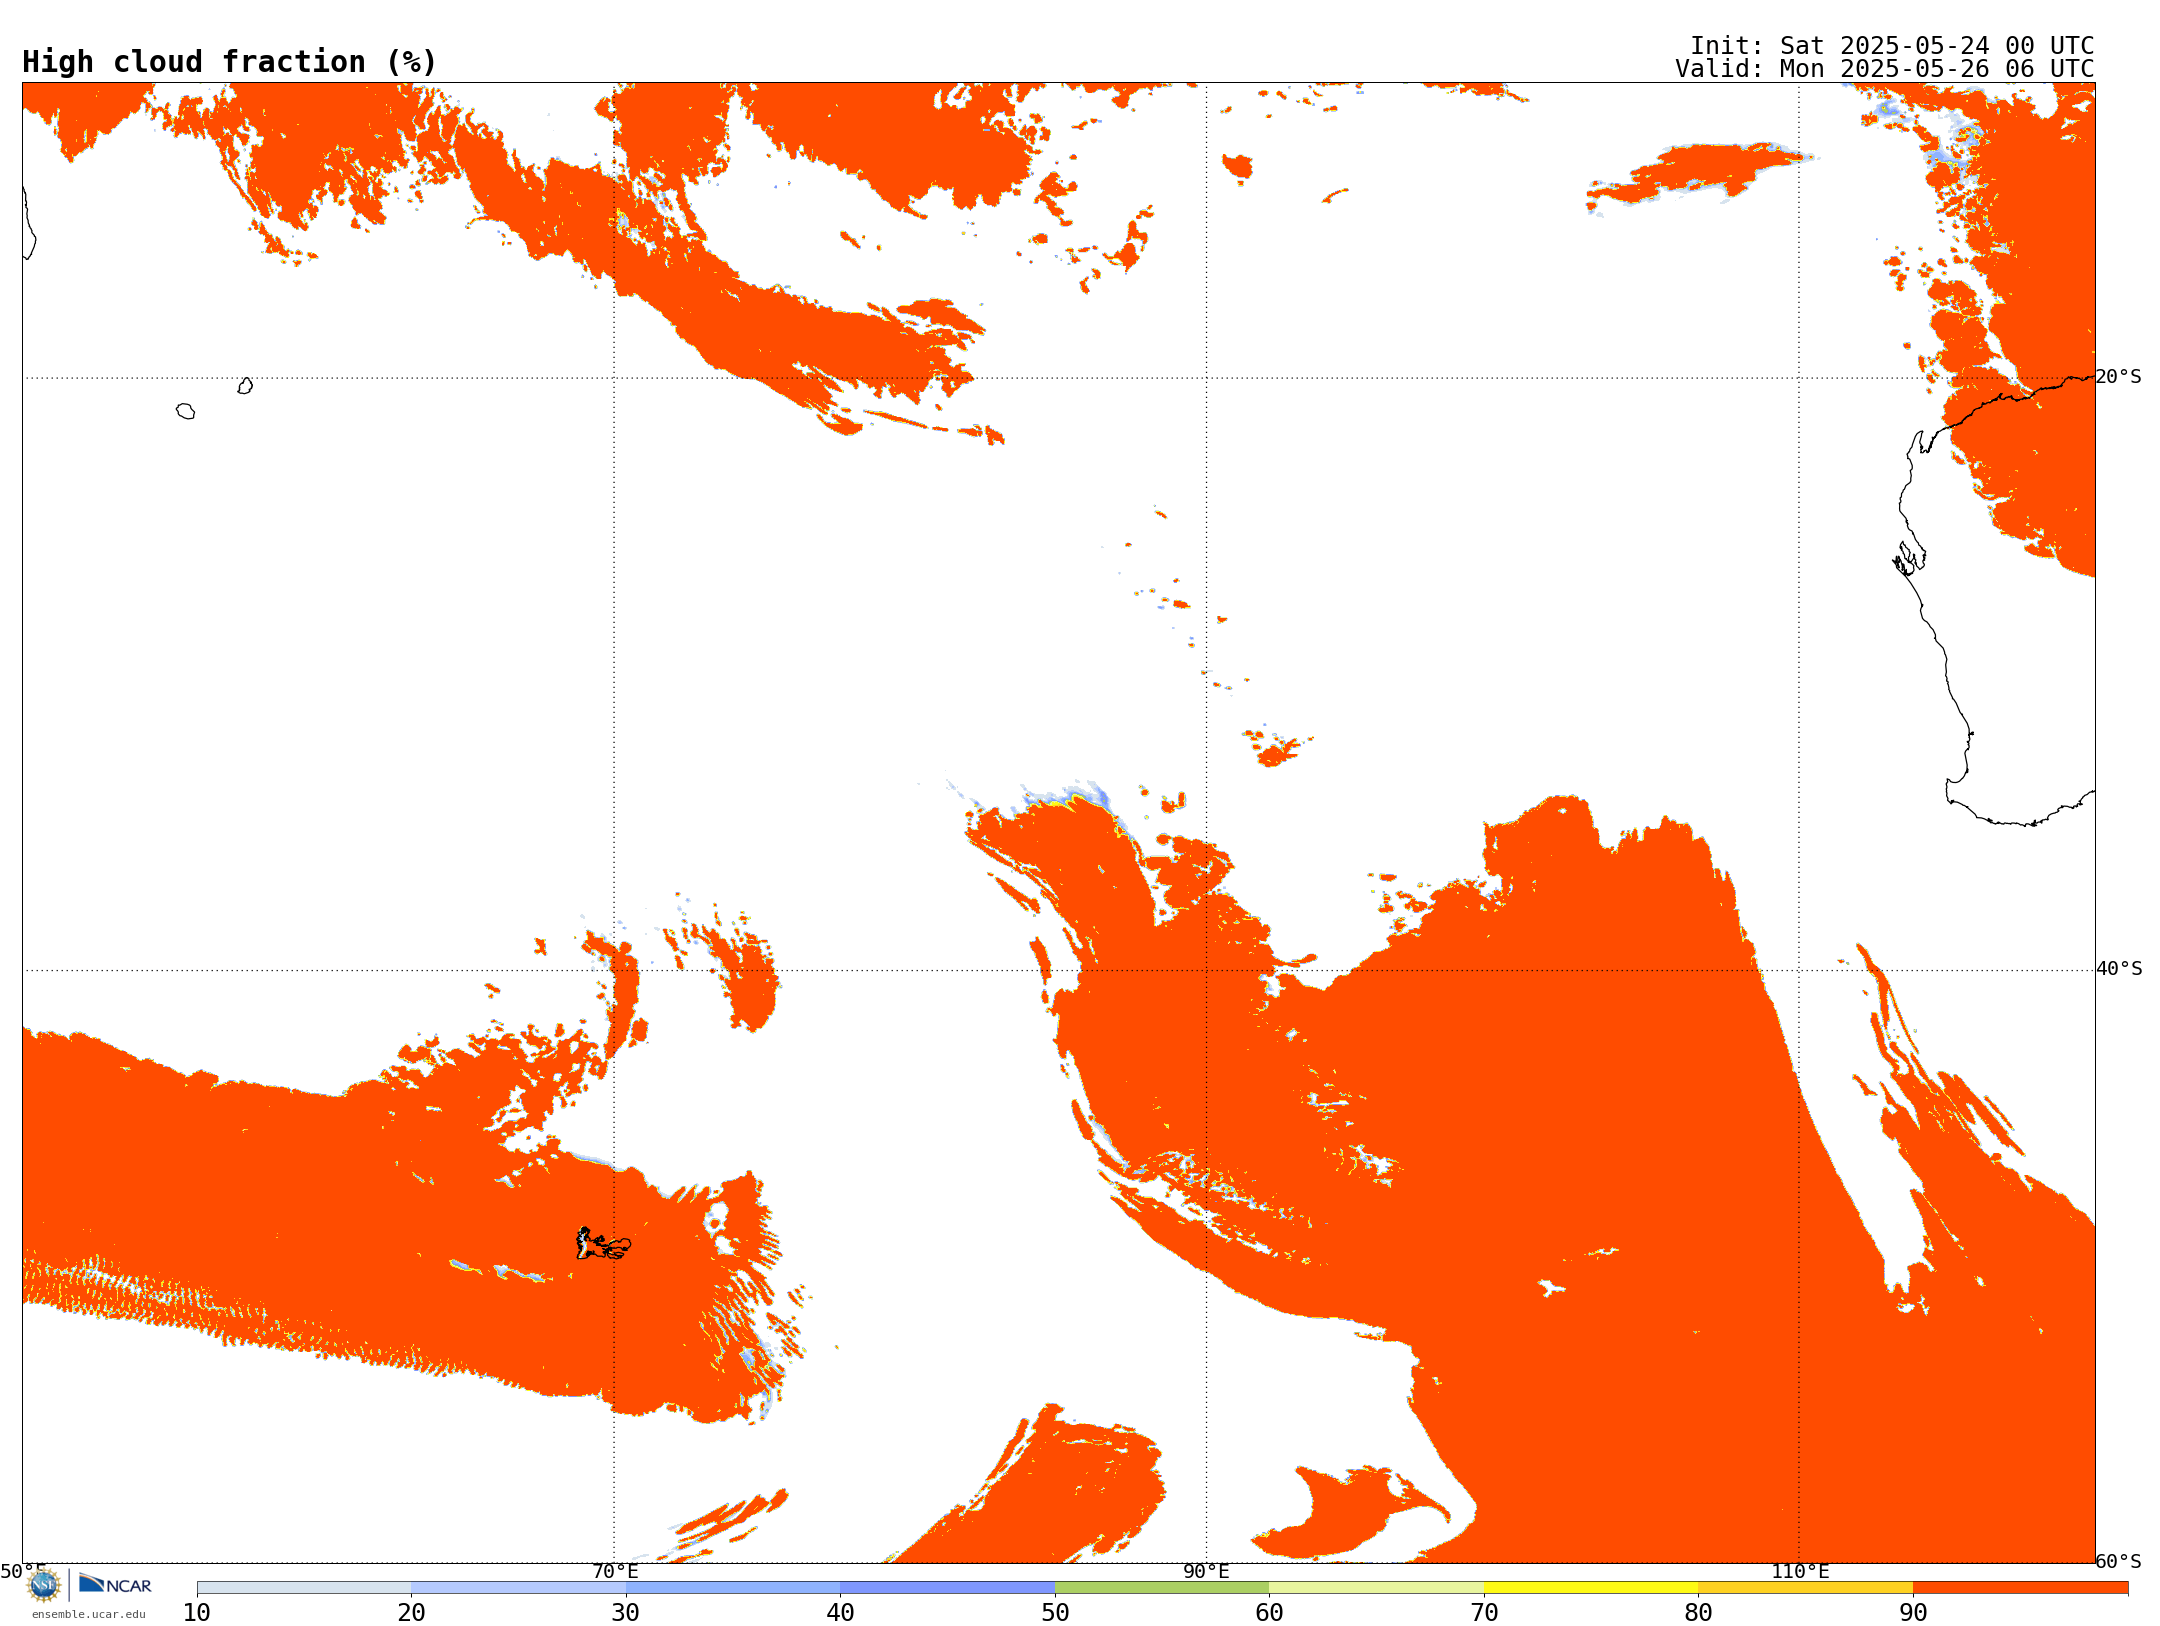Pick the 10-20 pale gray colorbar segment
This screenshot has height=1626, width=2160.
pos(304,1588)
